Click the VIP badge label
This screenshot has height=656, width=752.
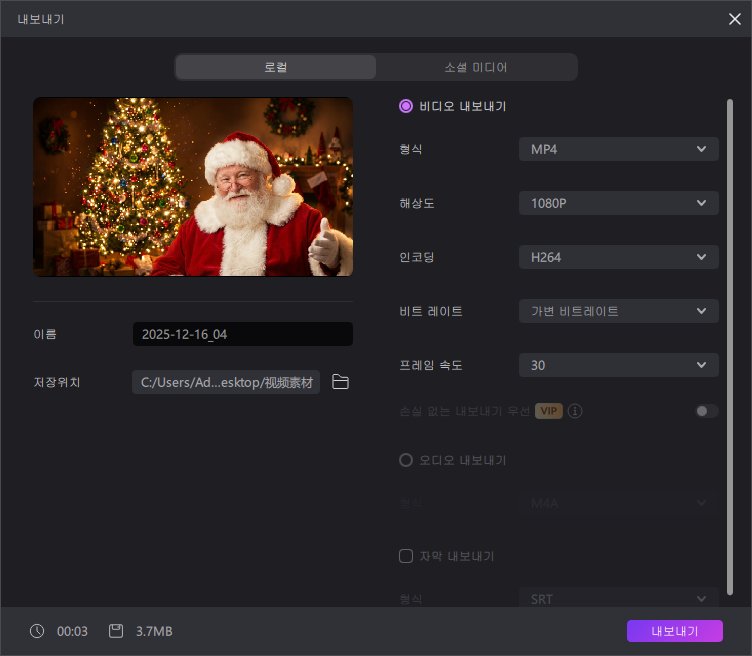pyautogui.click(x=548, y=411)
